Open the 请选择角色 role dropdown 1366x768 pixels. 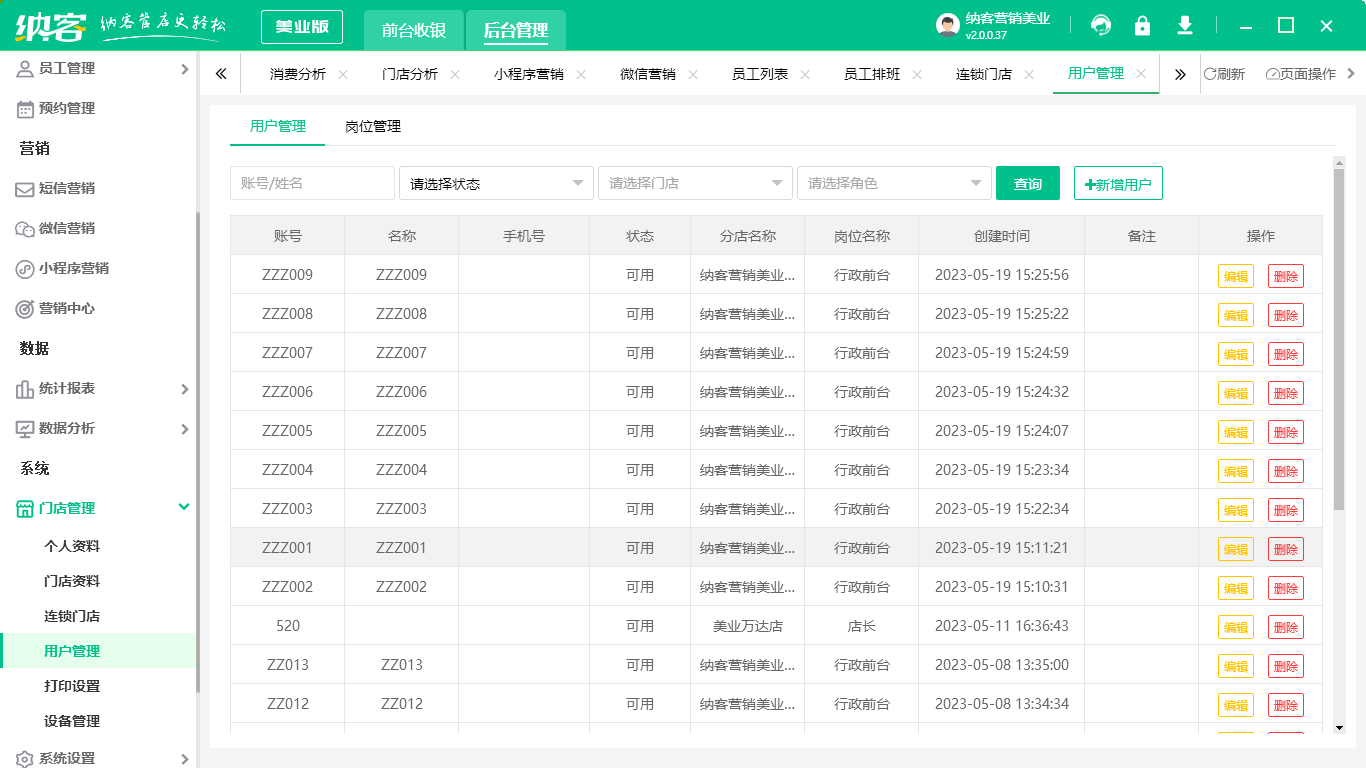[x=893, y=183]
